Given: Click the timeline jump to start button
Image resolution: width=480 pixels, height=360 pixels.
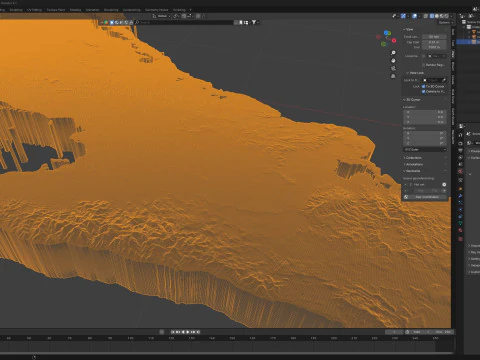Looking at the screenshot, I should (x=173, y=332).
